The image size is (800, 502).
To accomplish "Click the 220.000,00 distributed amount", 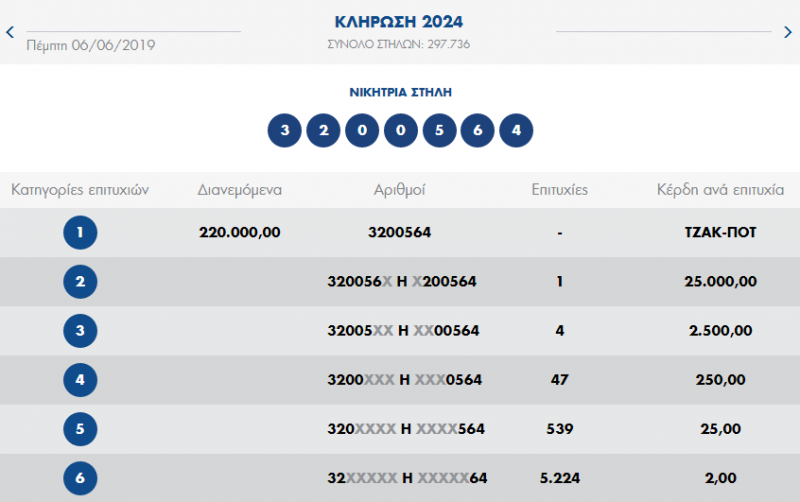I will [240, 233].
